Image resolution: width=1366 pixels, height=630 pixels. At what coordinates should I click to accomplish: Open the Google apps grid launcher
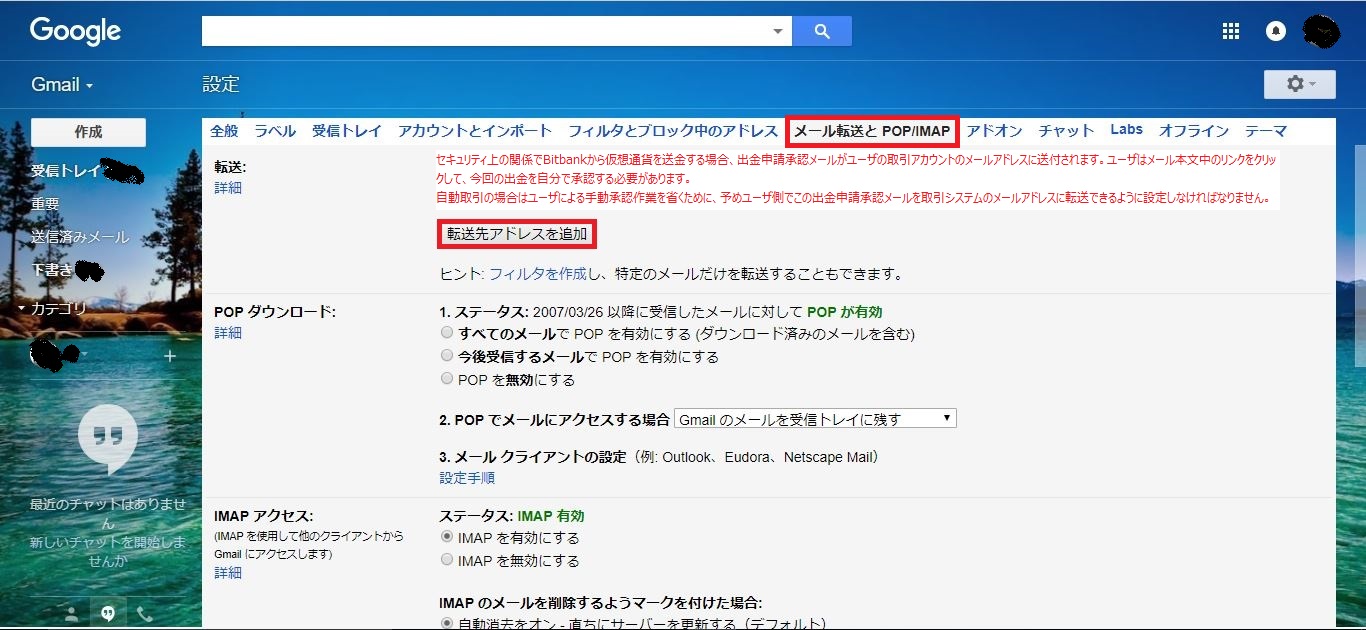point(1230,30)
